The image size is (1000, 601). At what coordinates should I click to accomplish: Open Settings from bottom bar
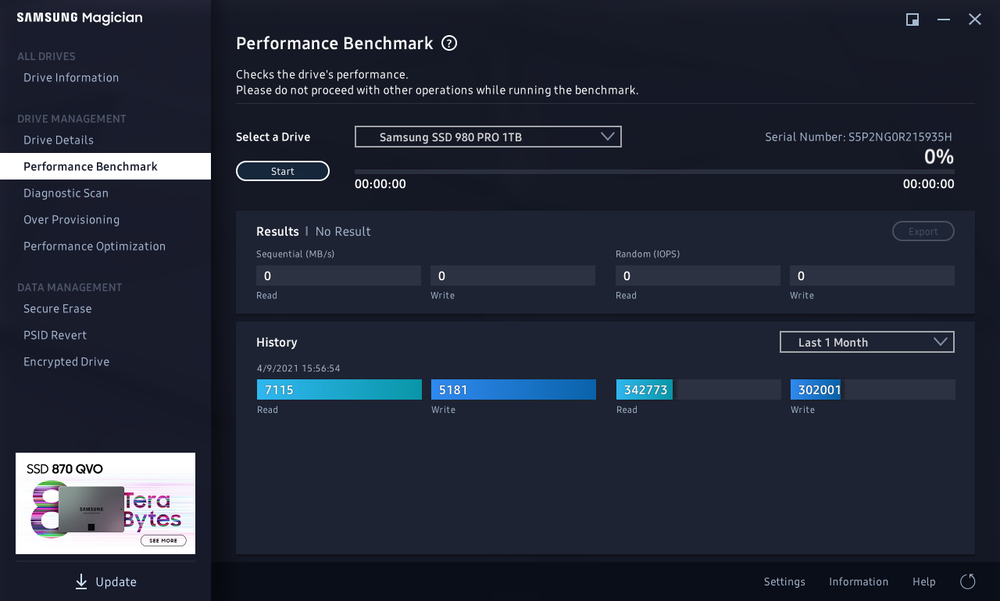[x=784, y=582]
